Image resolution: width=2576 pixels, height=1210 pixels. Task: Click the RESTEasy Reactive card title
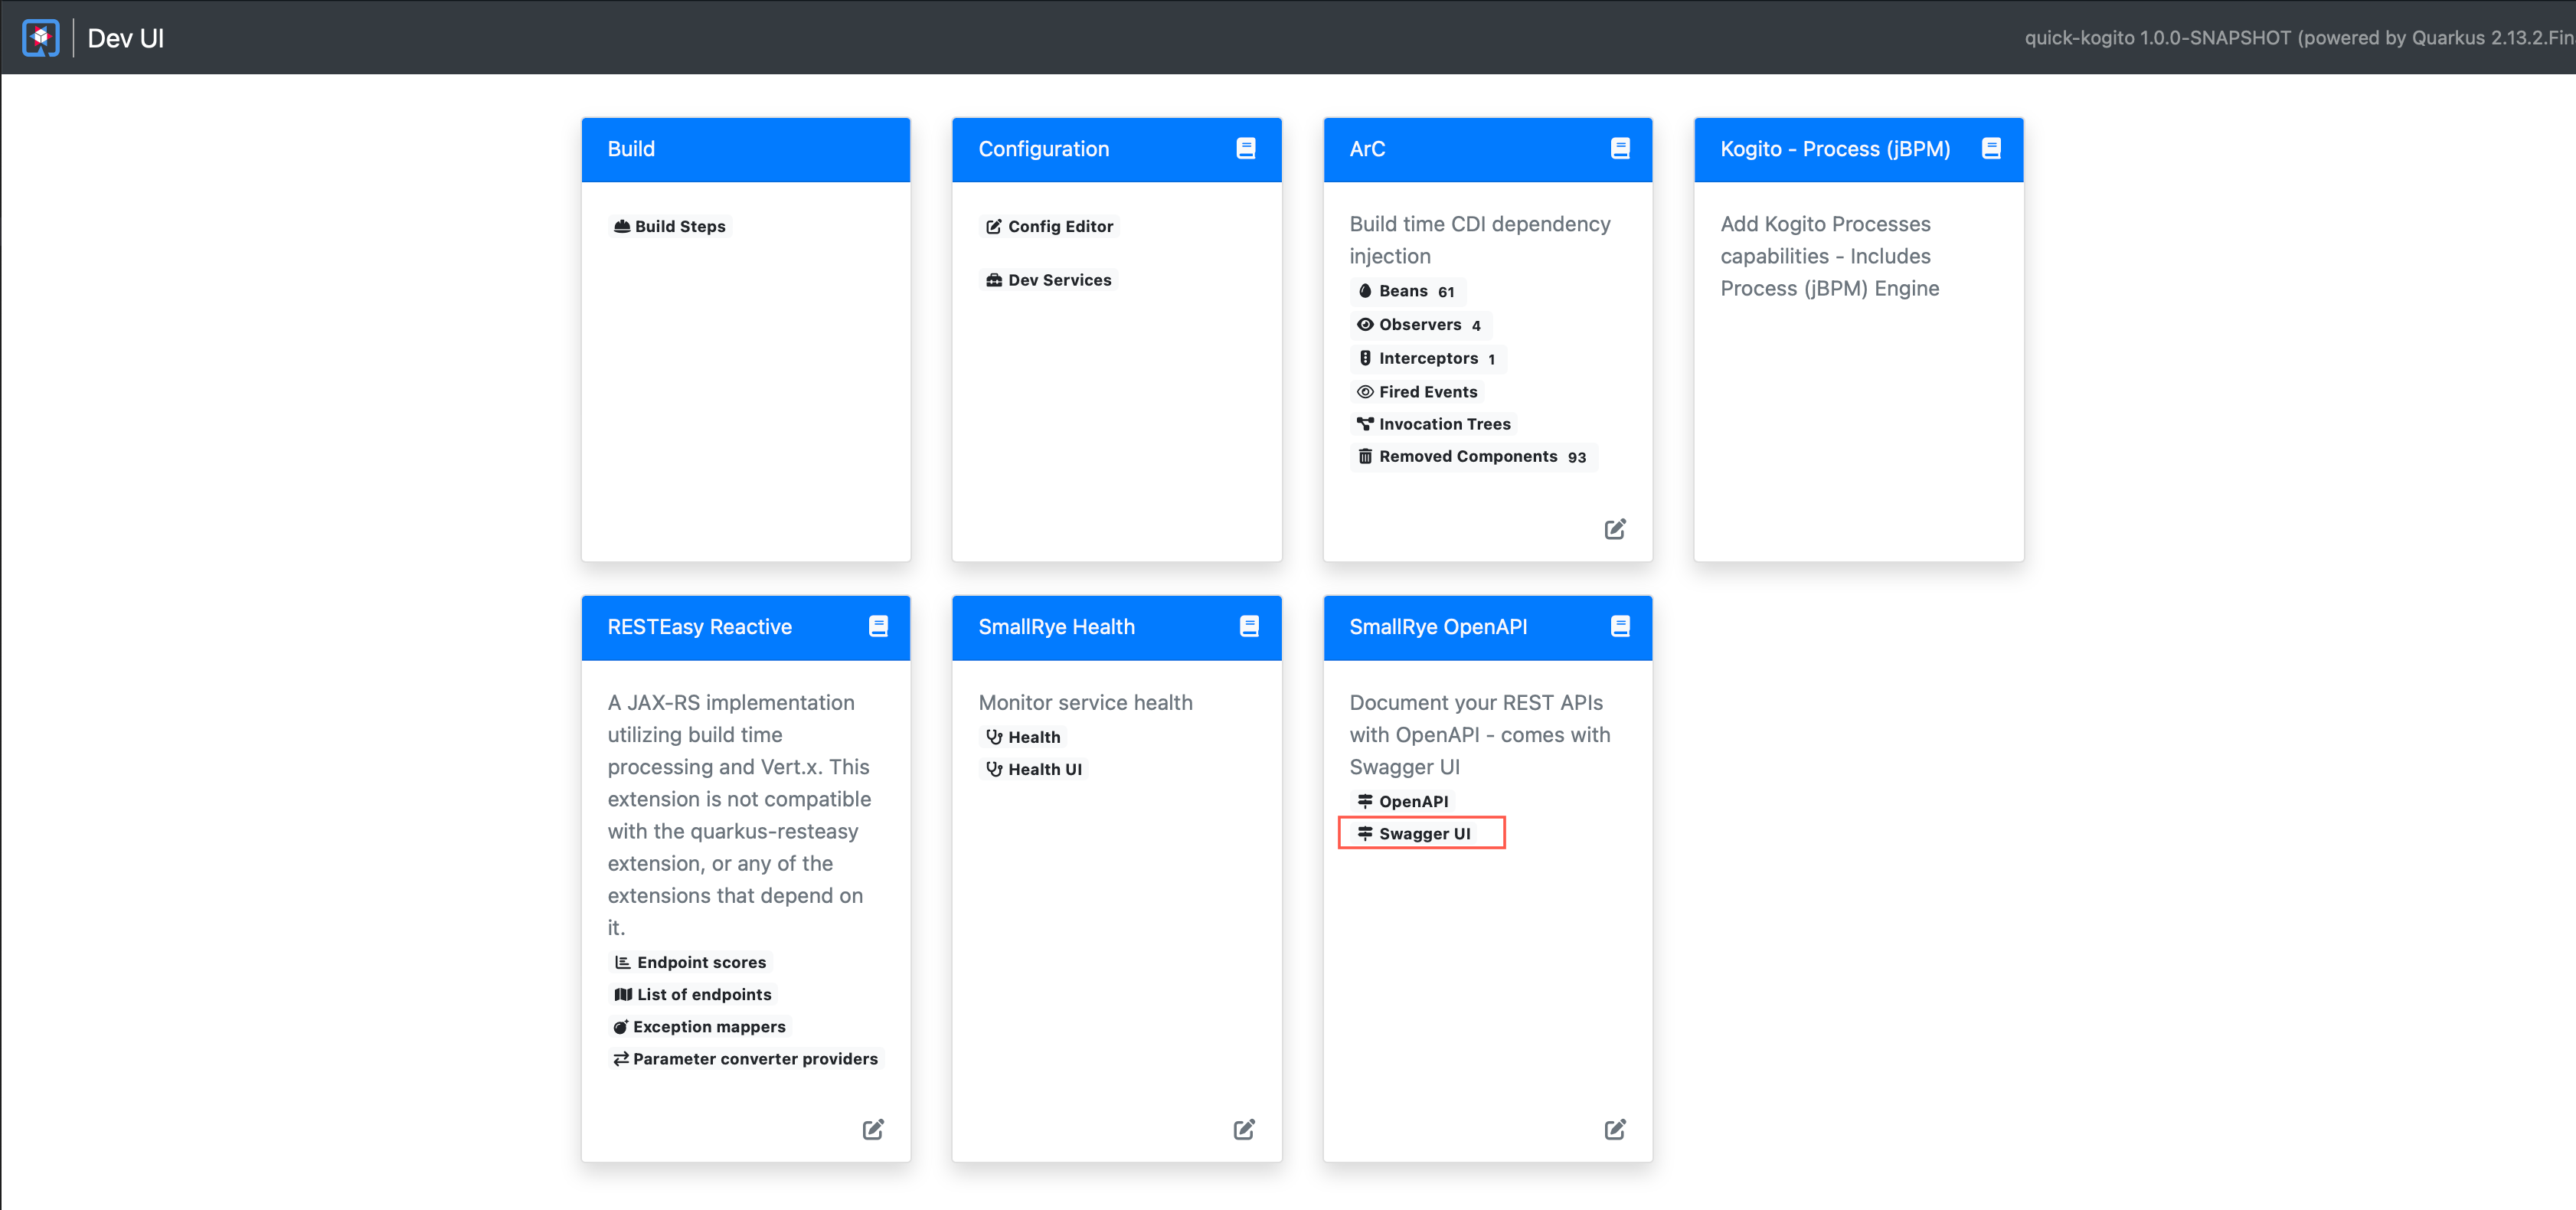coord(699,627)
